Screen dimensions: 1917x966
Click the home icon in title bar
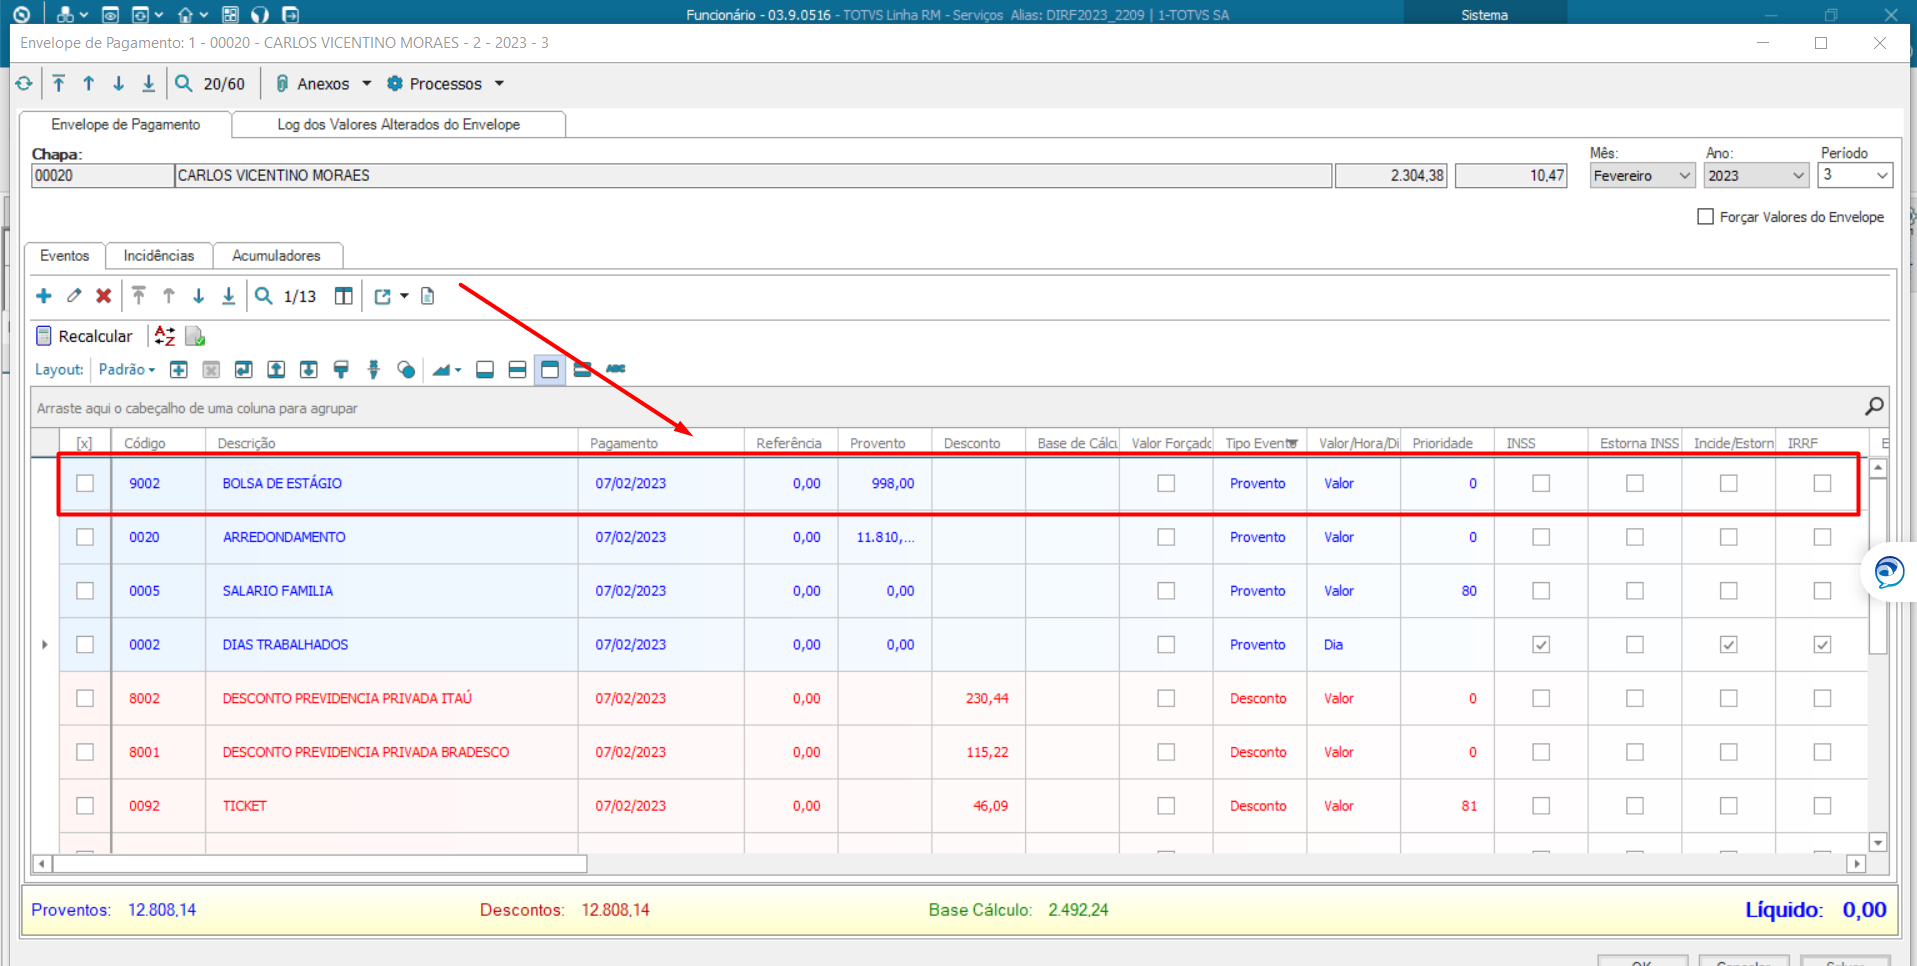pyautogui.click(x=185, y=14)
